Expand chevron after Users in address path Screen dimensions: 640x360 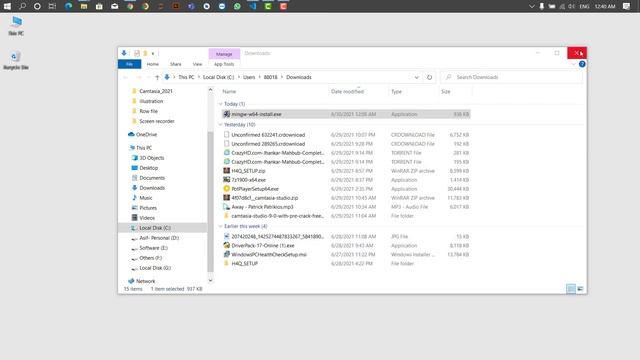(x=259, y=77)
